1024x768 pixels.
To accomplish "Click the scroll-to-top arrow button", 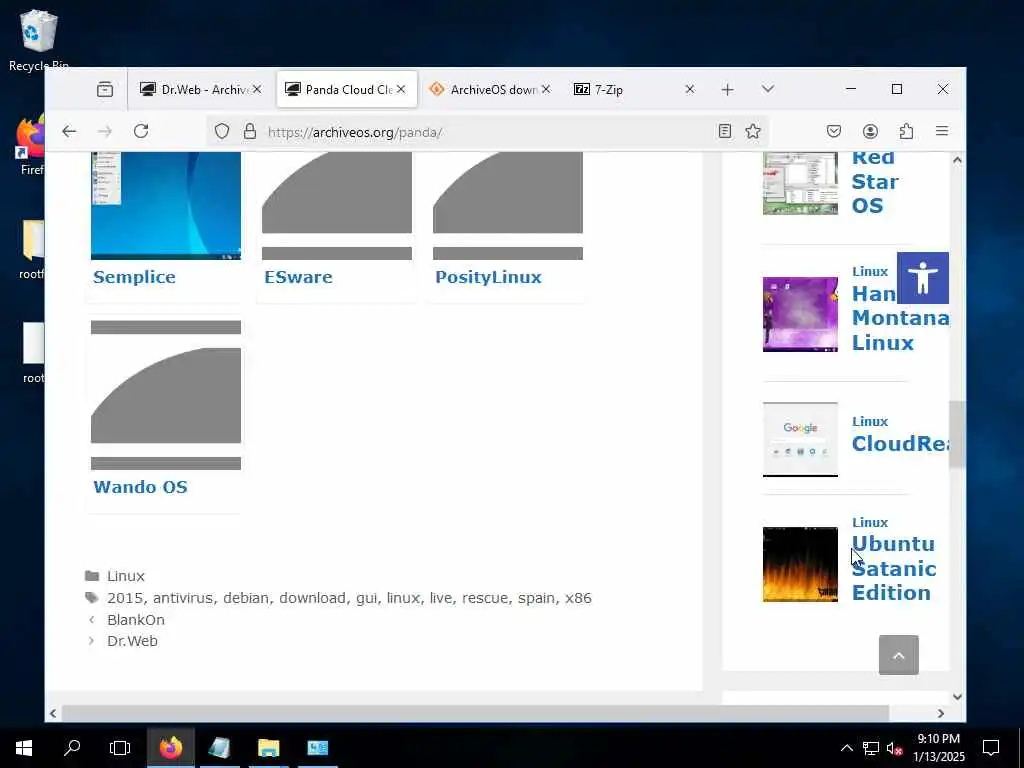I will (899, 655).
